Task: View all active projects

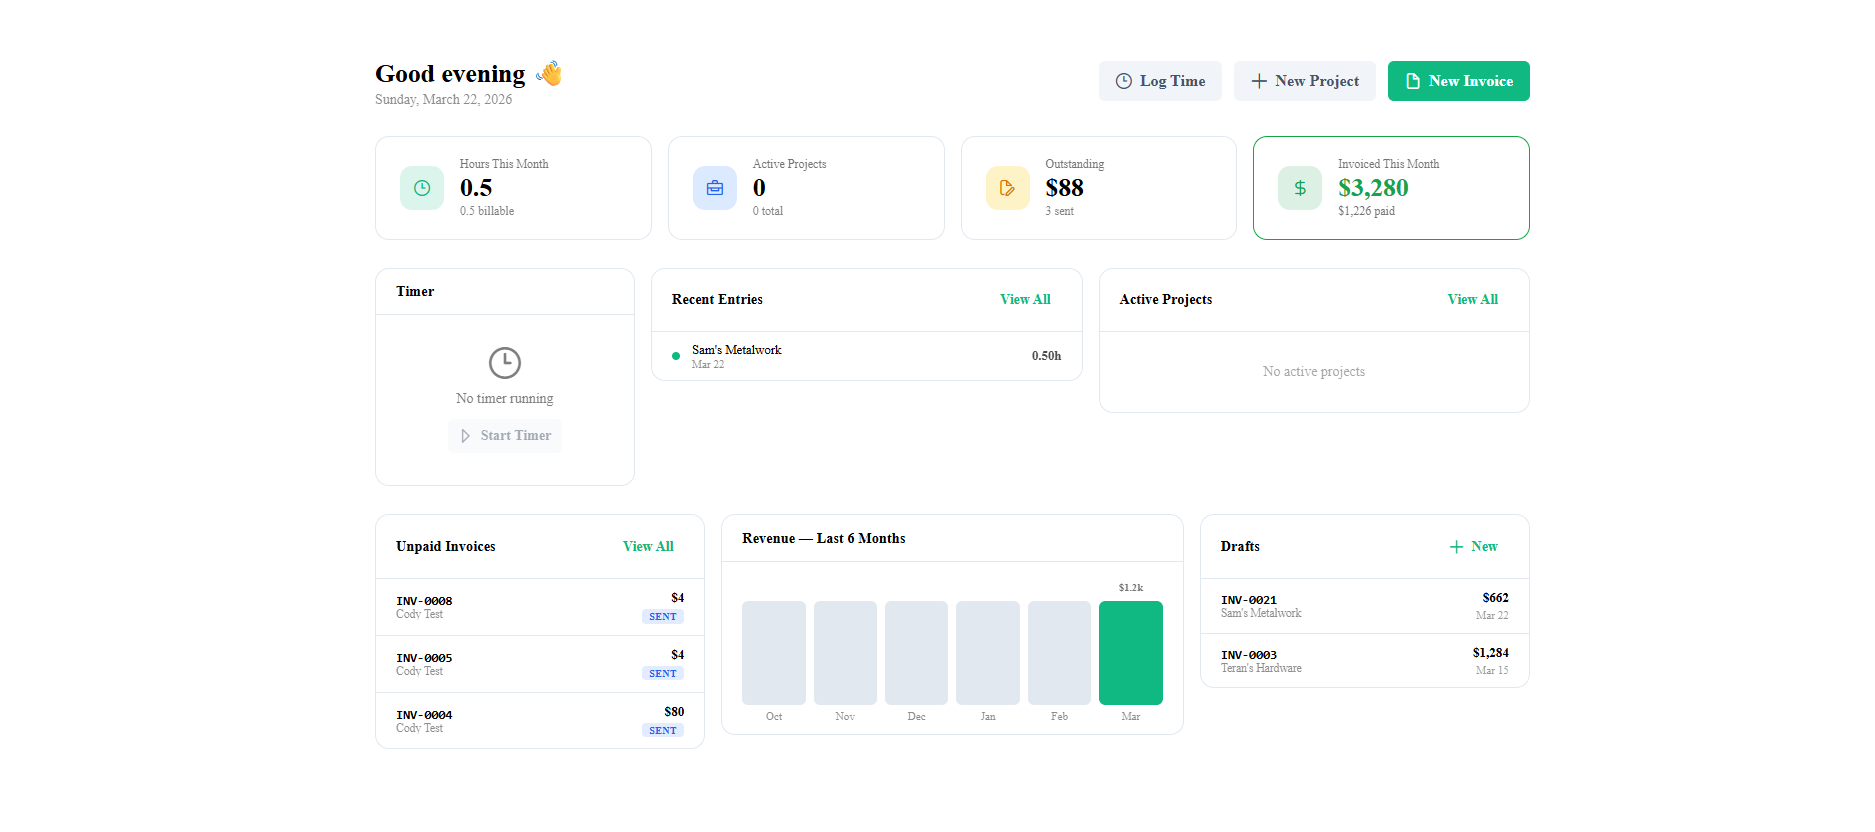Action: pos(1472,300)
